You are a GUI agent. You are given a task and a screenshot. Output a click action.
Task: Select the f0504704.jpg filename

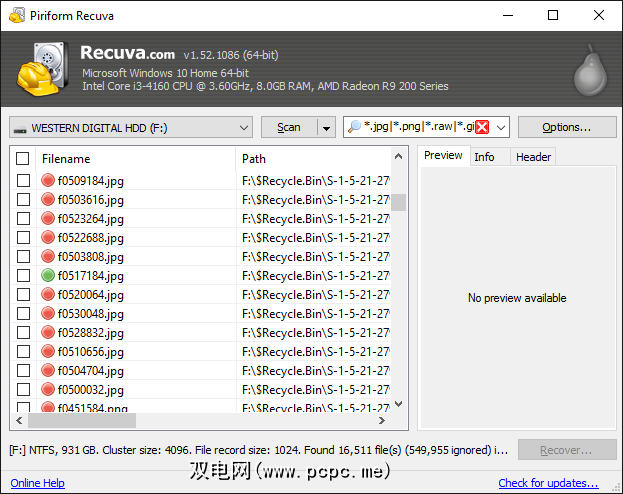[91, 371]
